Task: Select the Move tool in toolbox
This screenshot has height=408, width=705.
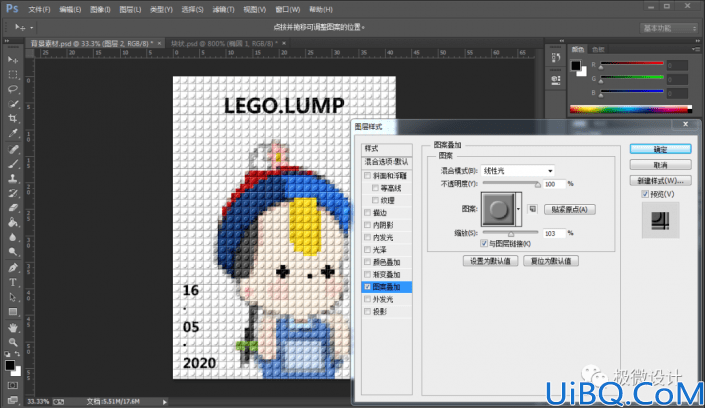Action: tap(13, 59)
